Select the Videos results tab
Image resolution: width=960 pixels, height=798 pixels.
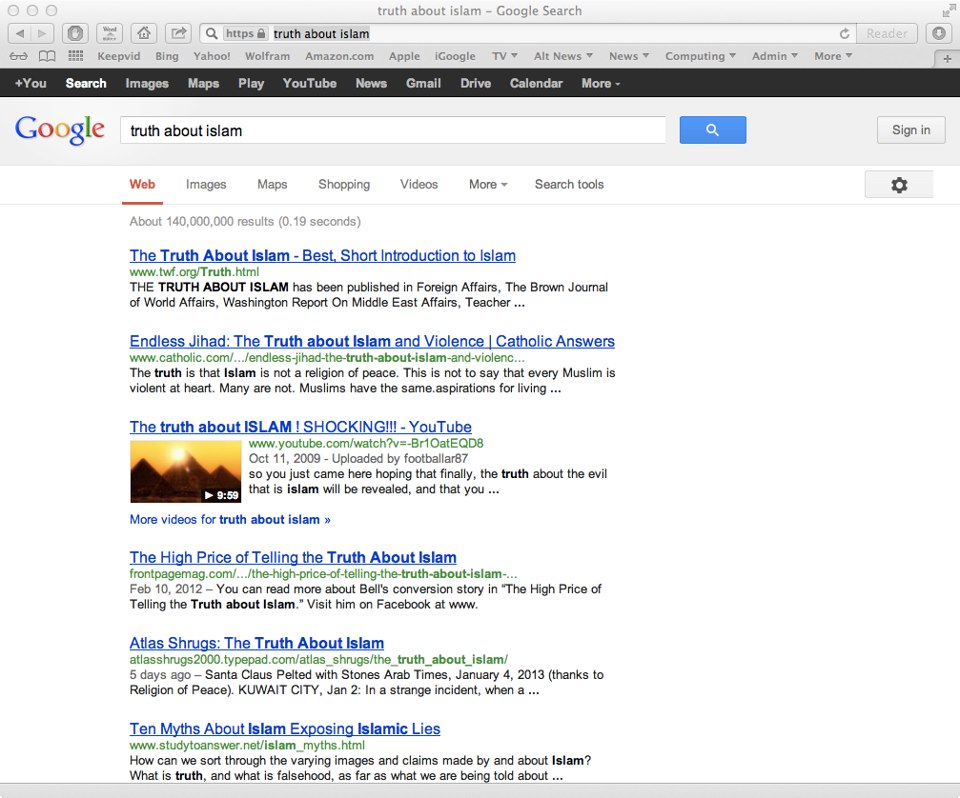419,184
